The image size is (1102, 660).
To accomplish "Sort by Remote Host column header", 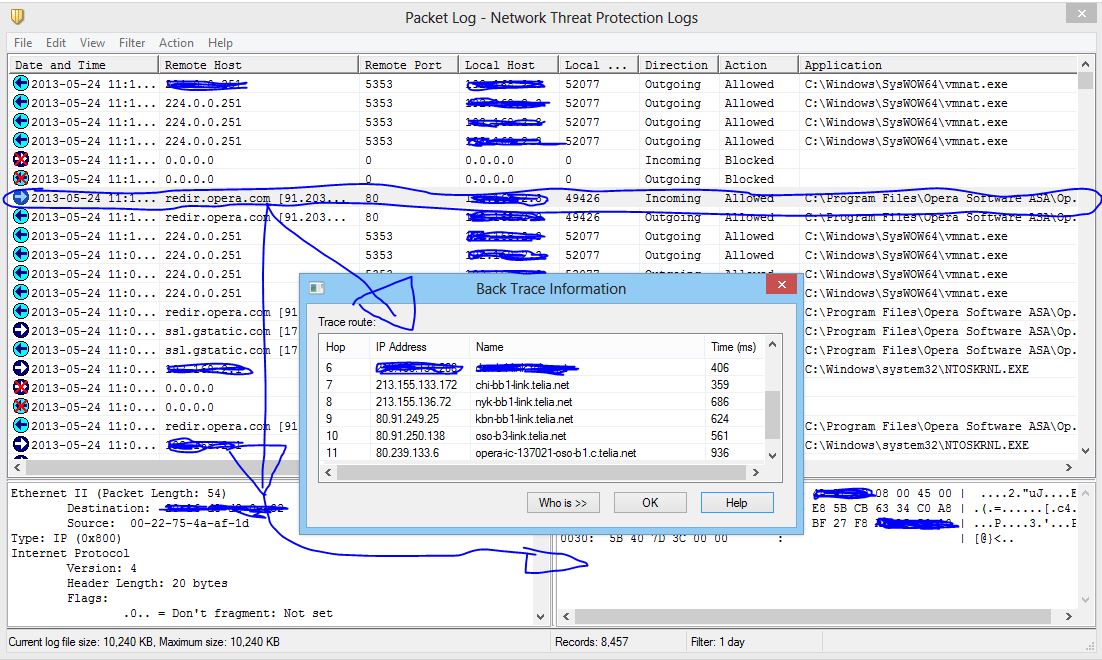I will pos(258,65).
